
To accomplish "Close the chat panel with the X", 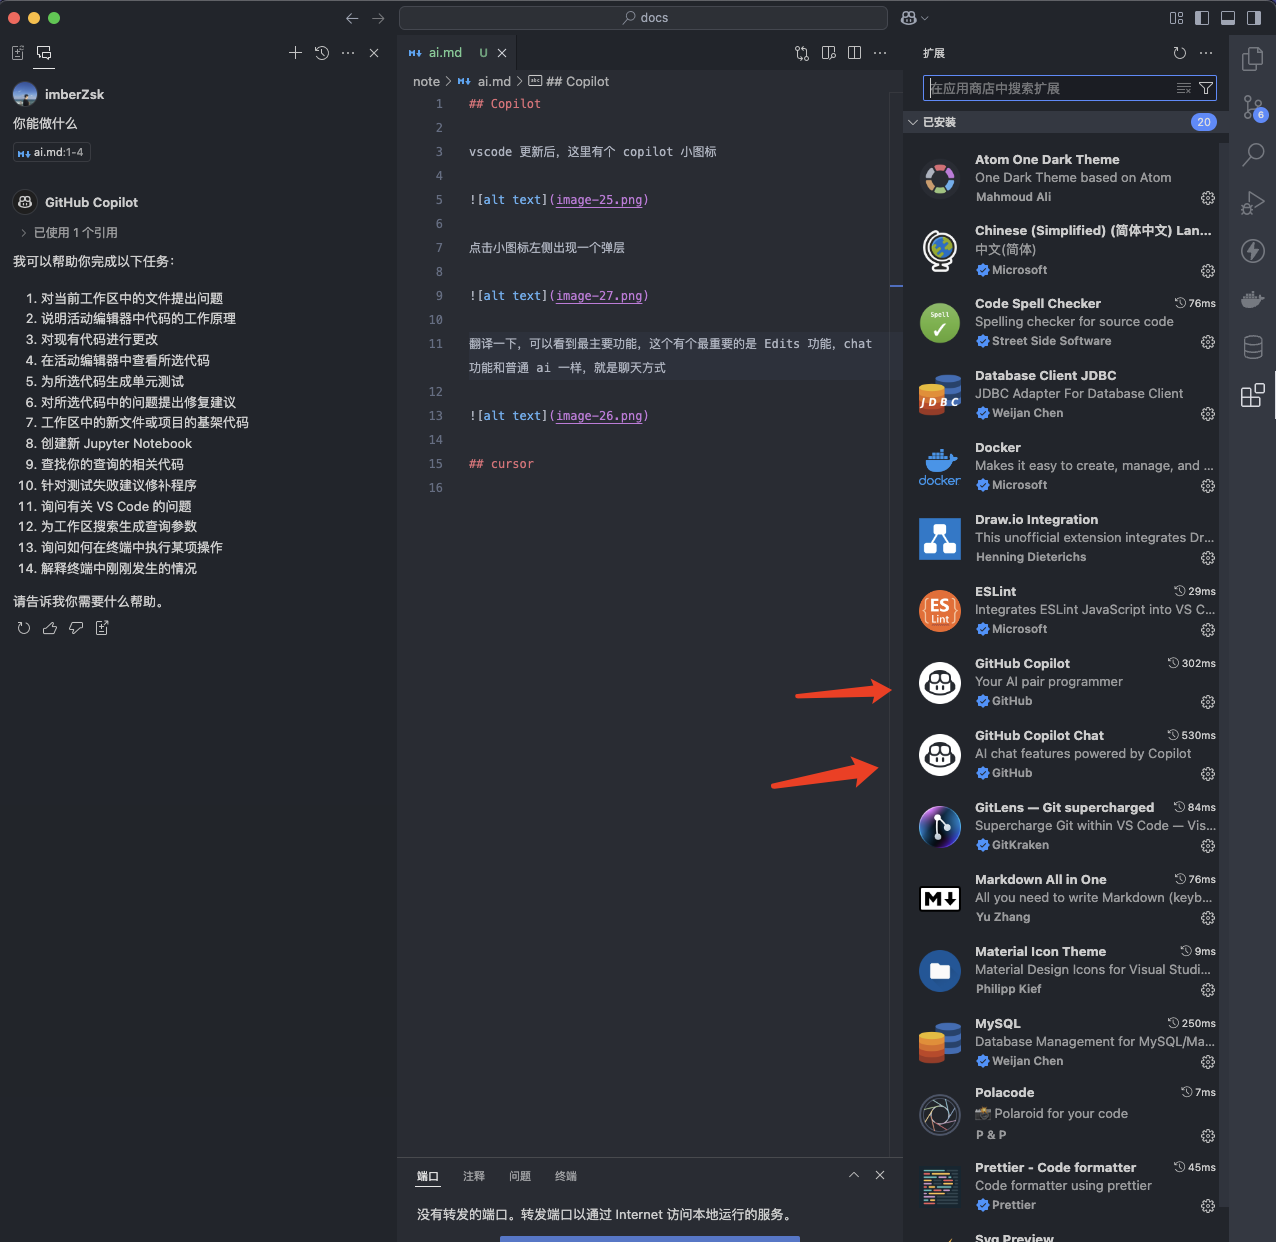I will pyautogui.click(x=374, y=53).
